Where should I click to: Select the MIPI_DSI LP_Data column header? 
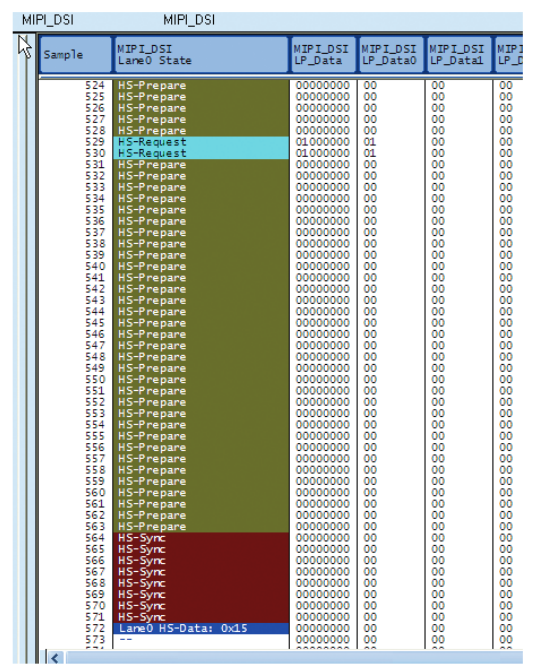point(324,55)
